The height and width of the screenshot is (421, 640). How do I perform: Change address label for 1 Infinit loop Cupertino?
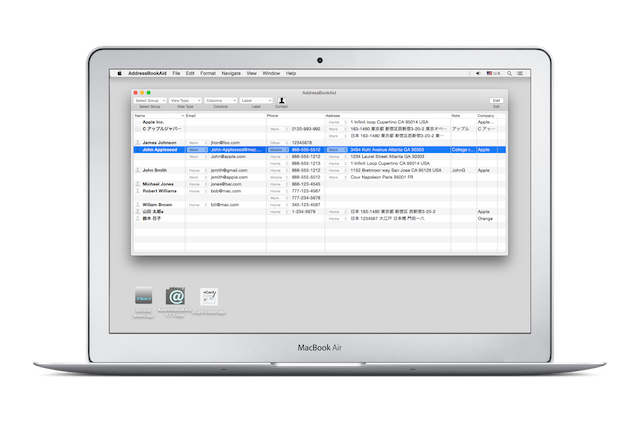click(337, 122)
